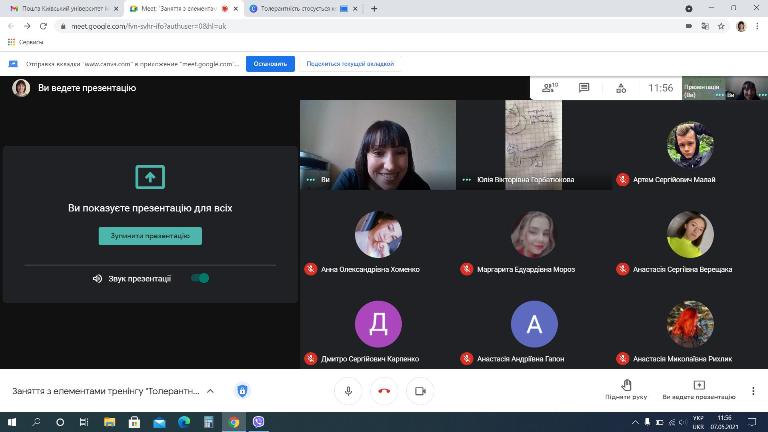Click muted mic icon of Маргарита Едуардівна Мороз
This screenshot has height=432, width=768.
pos(466,269)
